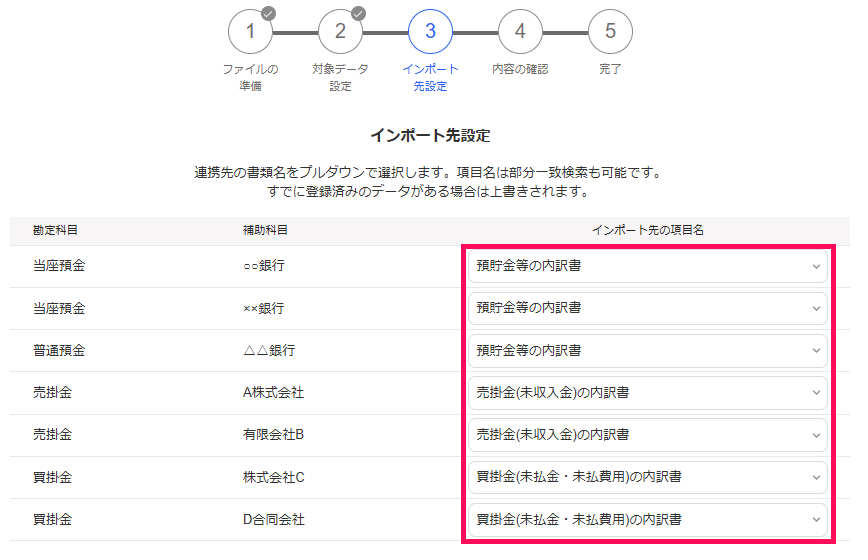Click 売掛金 in the A株式会社 row
Viewport: 868px width, 560px height.
[x=53, y=392]
